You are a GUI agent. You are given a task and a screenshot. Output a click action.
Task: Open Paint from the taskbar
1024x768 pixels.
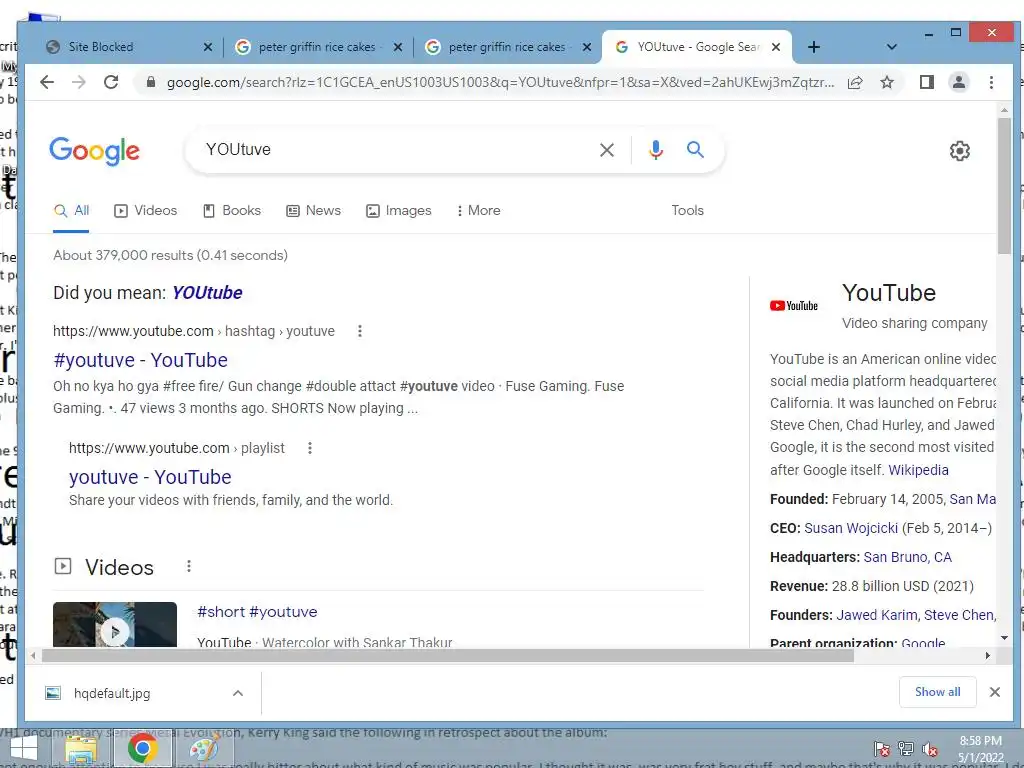coord(206,749)
